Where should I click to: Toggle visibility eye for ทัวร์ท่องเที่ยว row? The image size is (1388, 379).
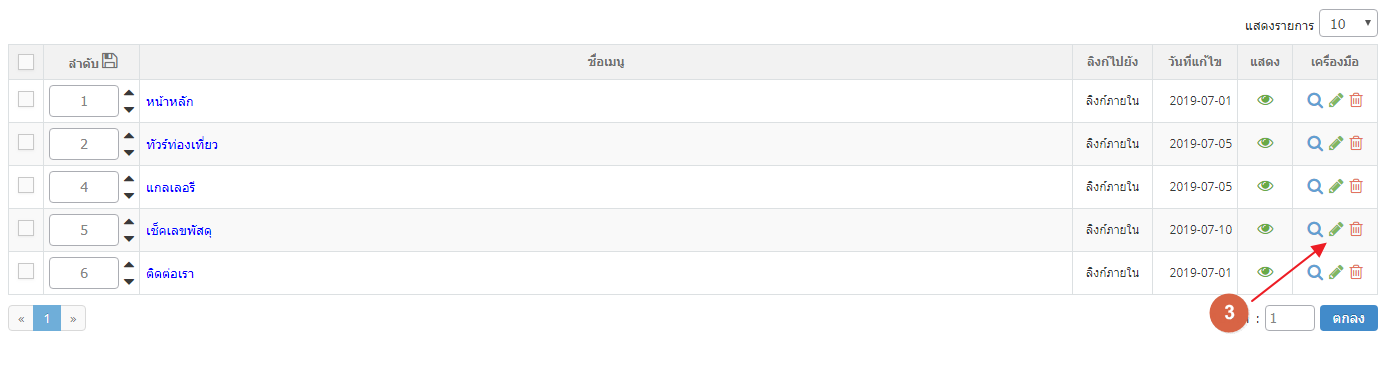1265,143
